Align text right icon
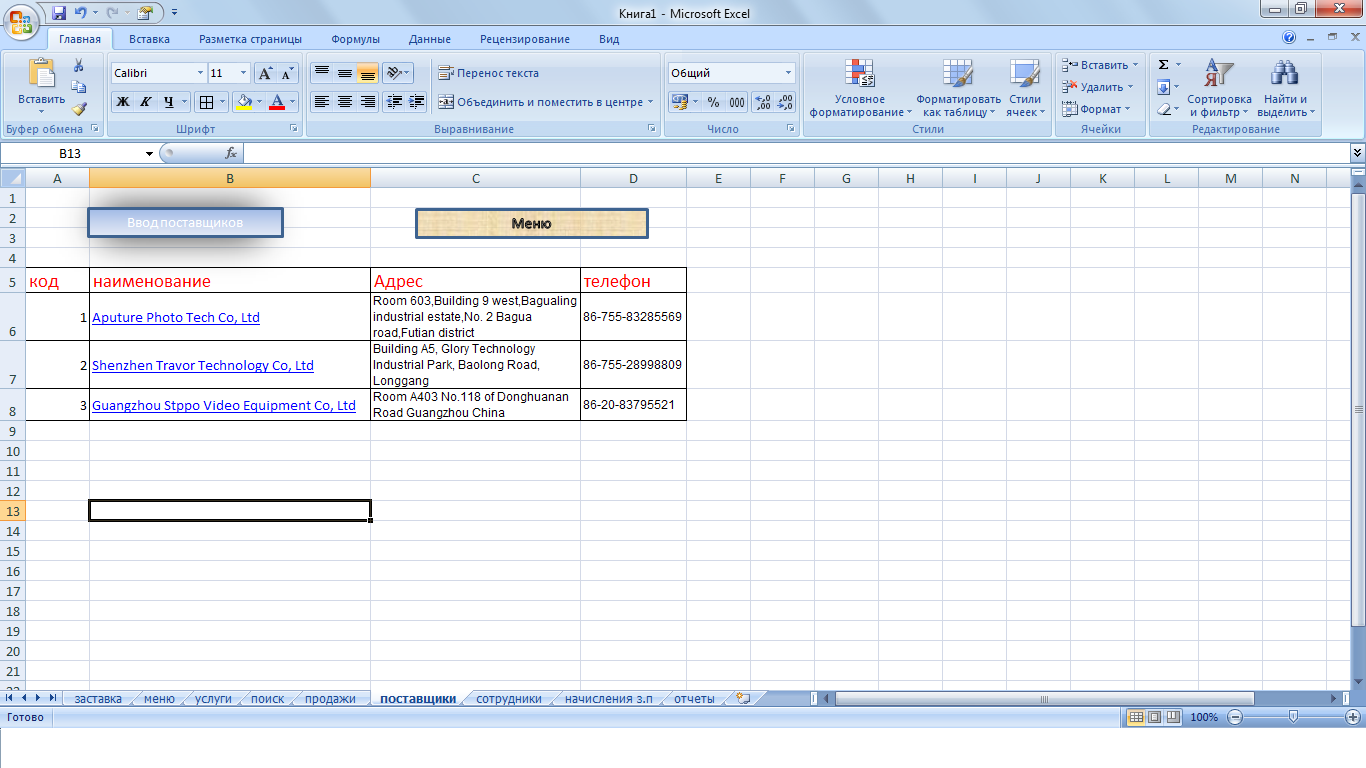Screen dimensions: 1366x768 (367, 102)
